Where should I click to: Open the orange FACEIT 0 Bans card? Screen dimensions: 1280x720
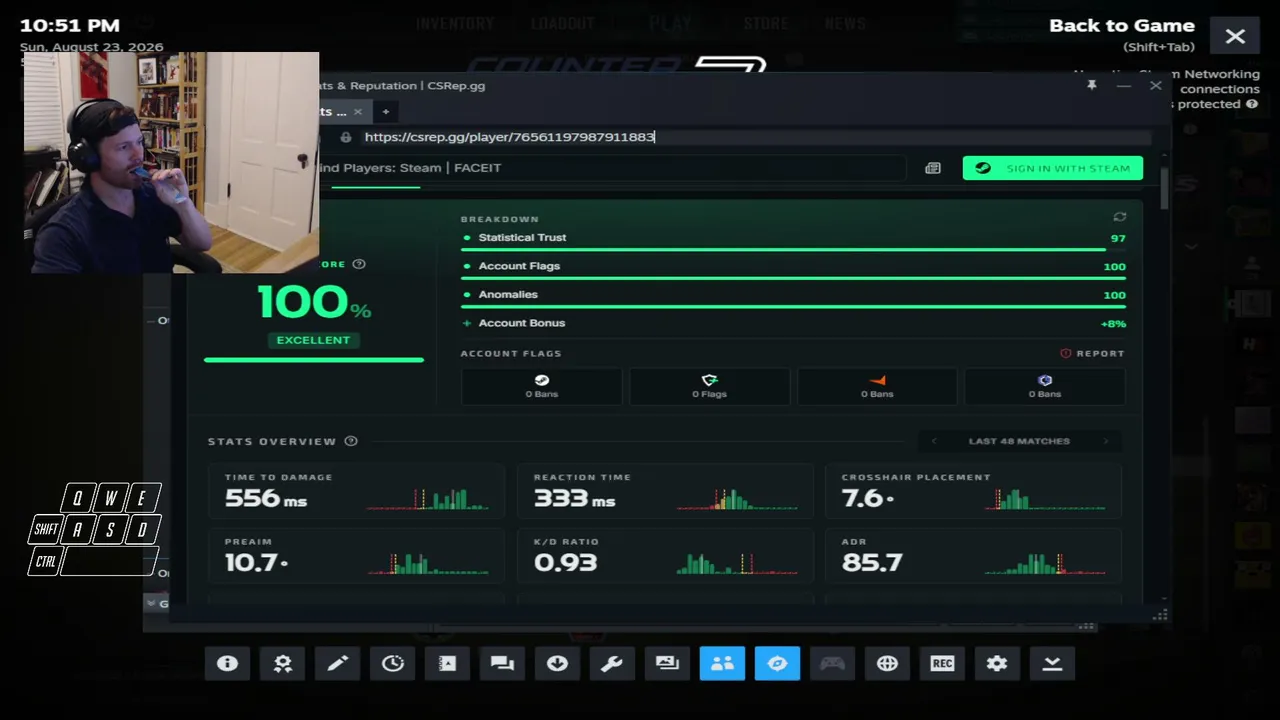click(x=877, y=386)
